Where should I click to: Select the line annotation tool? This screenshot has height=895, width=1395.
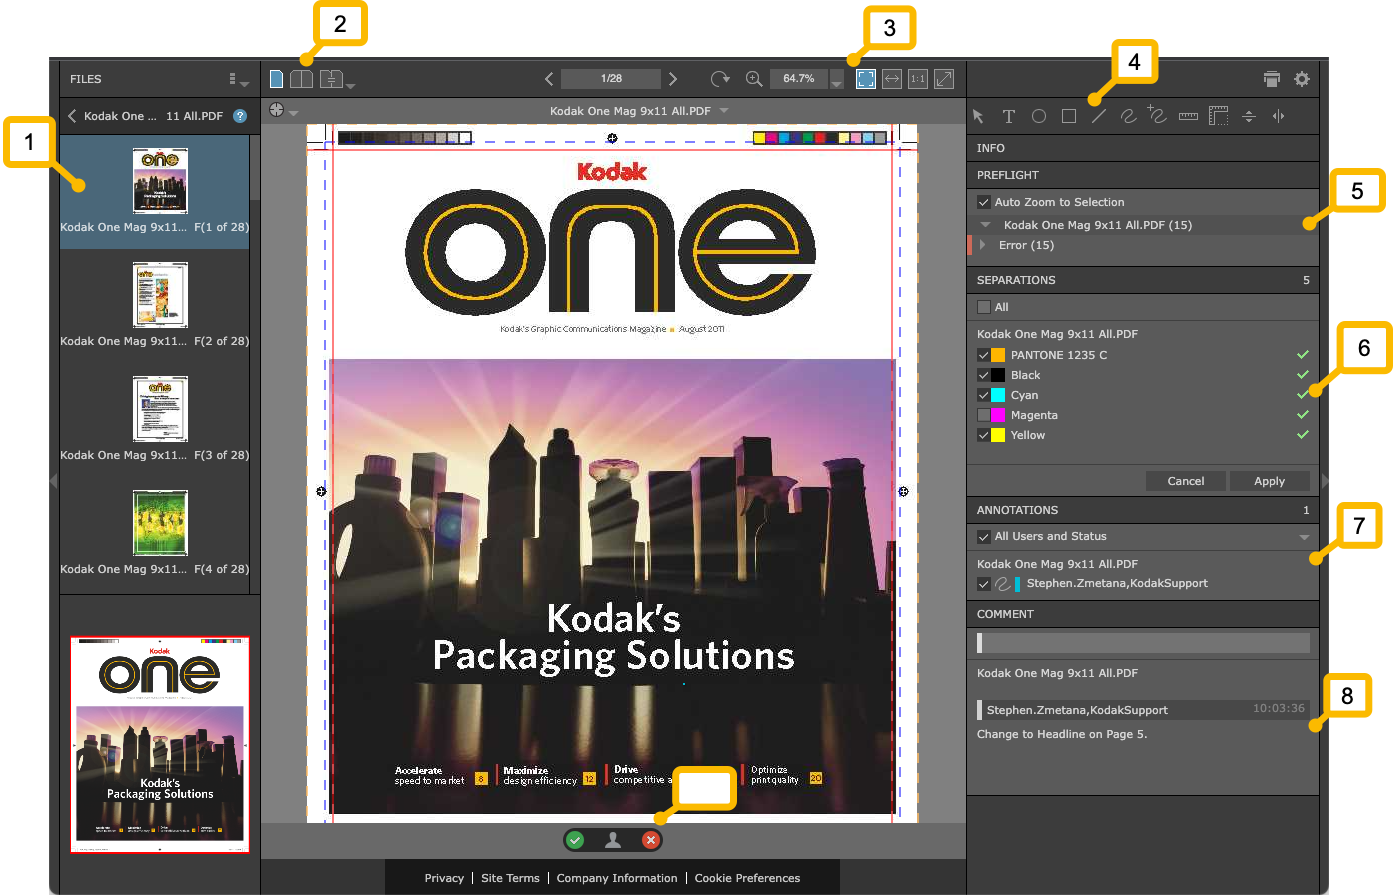pos(1099,117)
